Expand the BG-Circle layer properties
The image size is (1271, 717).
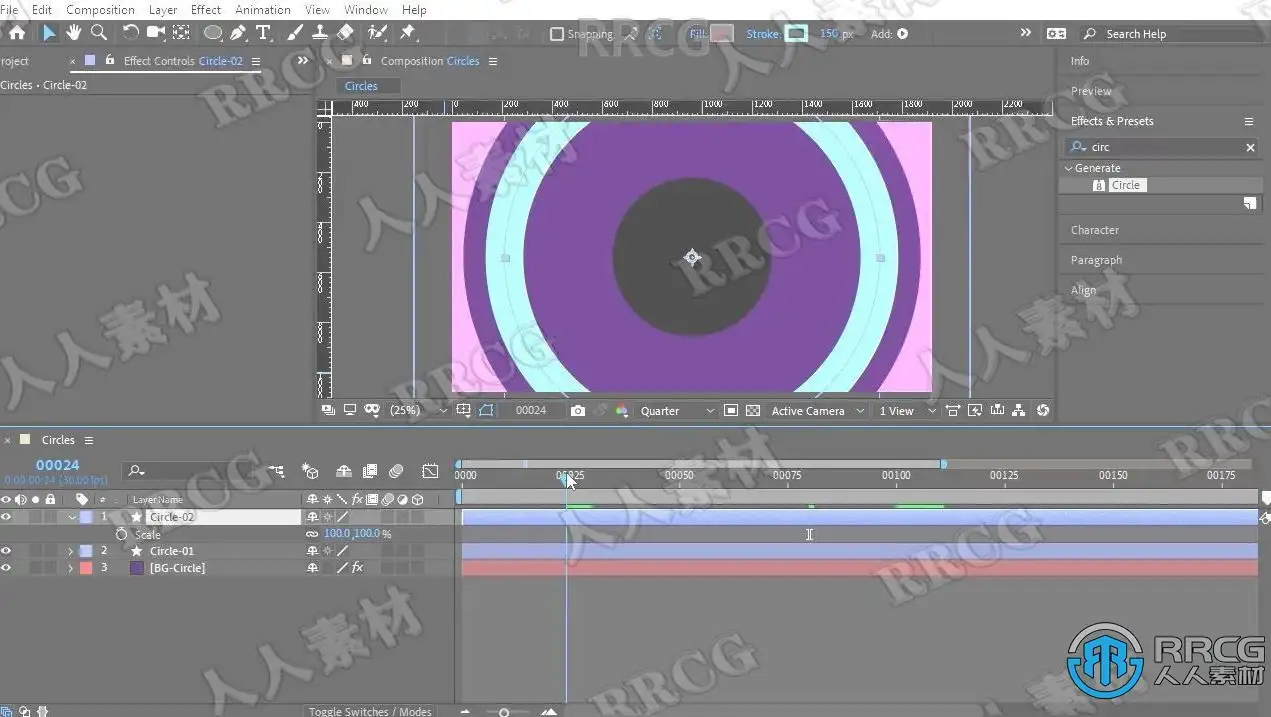coord(70,568)
